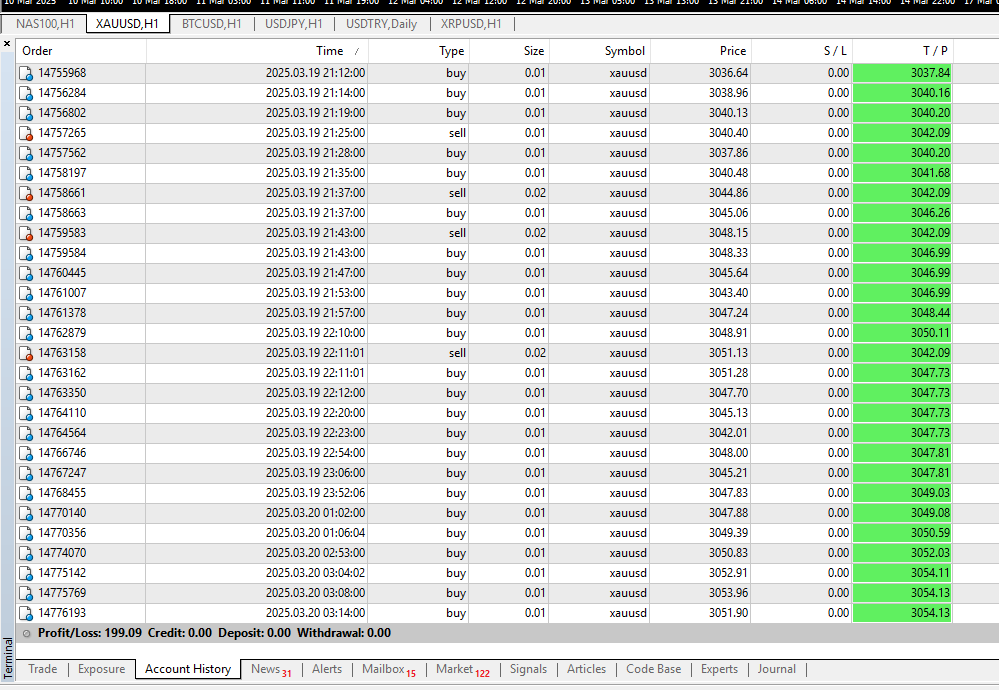Close the Terminal panel
The width and height of the screenshot is (999, 690).
[x=7, y=44]
